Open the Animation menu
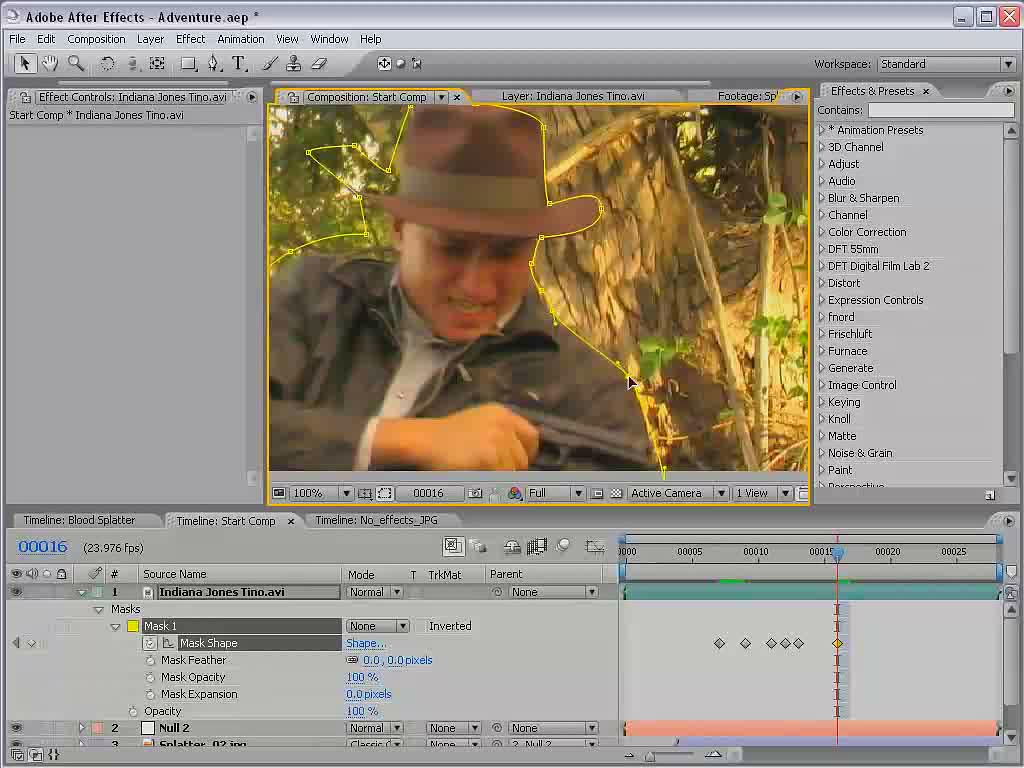1024x768 pixels. (240, 39)
